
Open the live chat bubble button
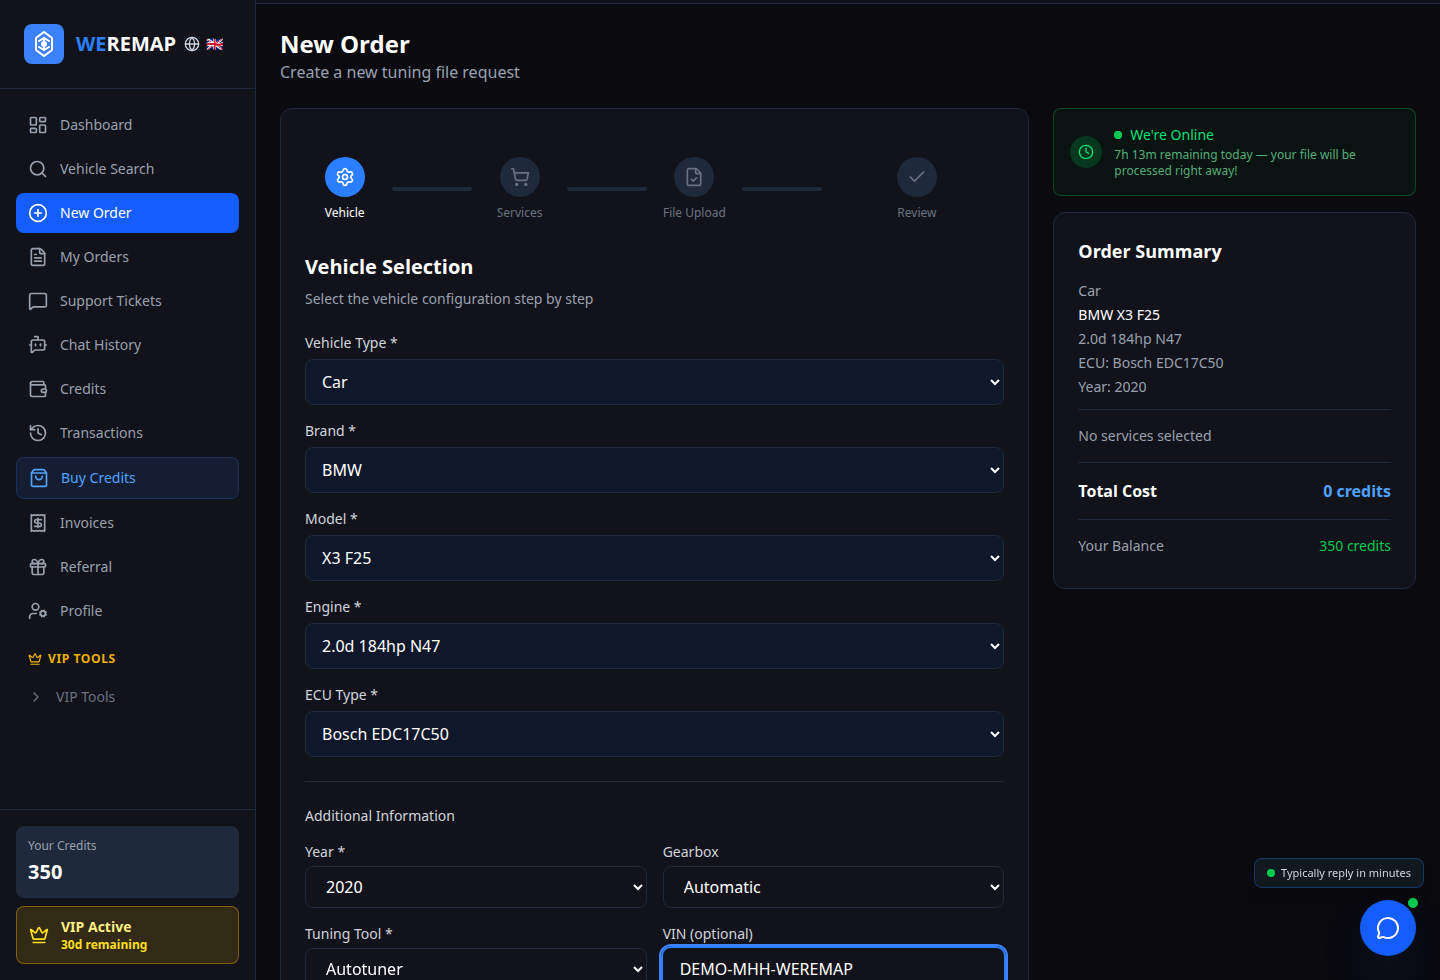click(x=1388, y=928)
